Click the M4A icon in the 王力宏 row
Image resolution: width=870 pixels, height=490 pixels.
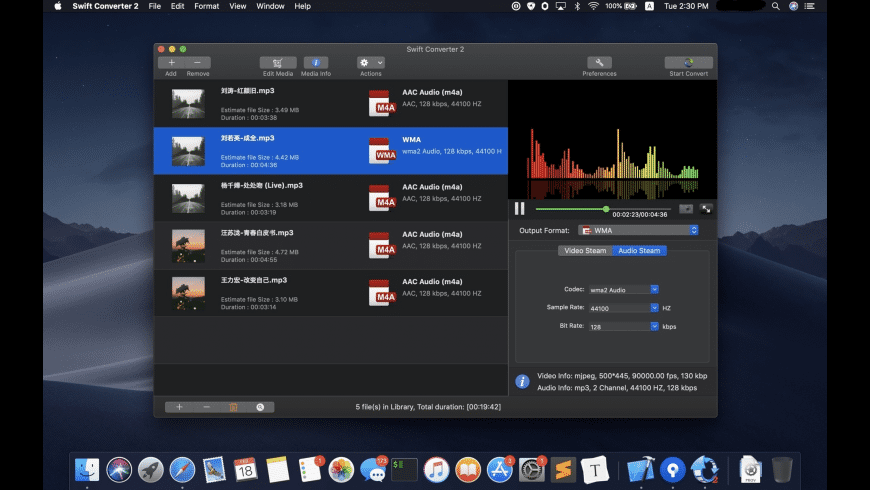(x=382, y=293)
